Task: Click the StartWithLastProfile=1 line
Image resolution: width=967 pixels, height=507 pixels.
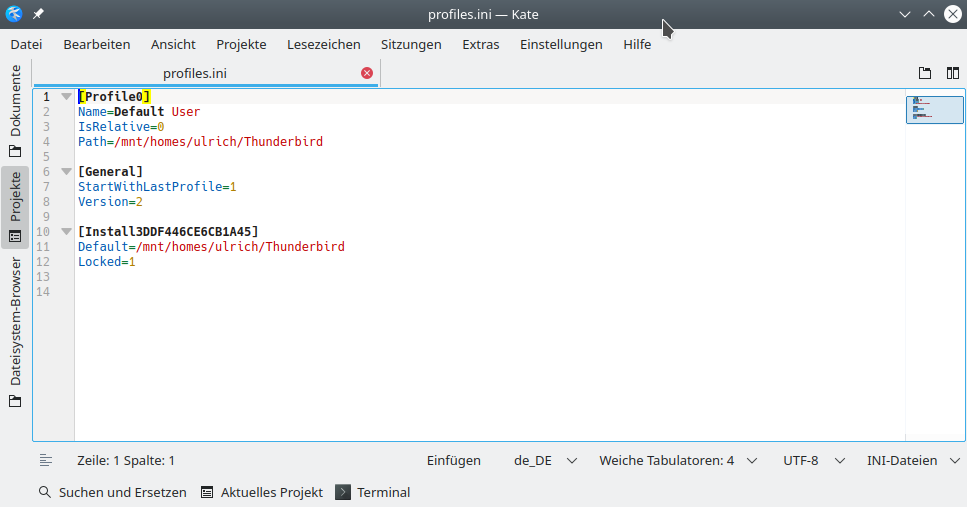Action: pos(157,187)
